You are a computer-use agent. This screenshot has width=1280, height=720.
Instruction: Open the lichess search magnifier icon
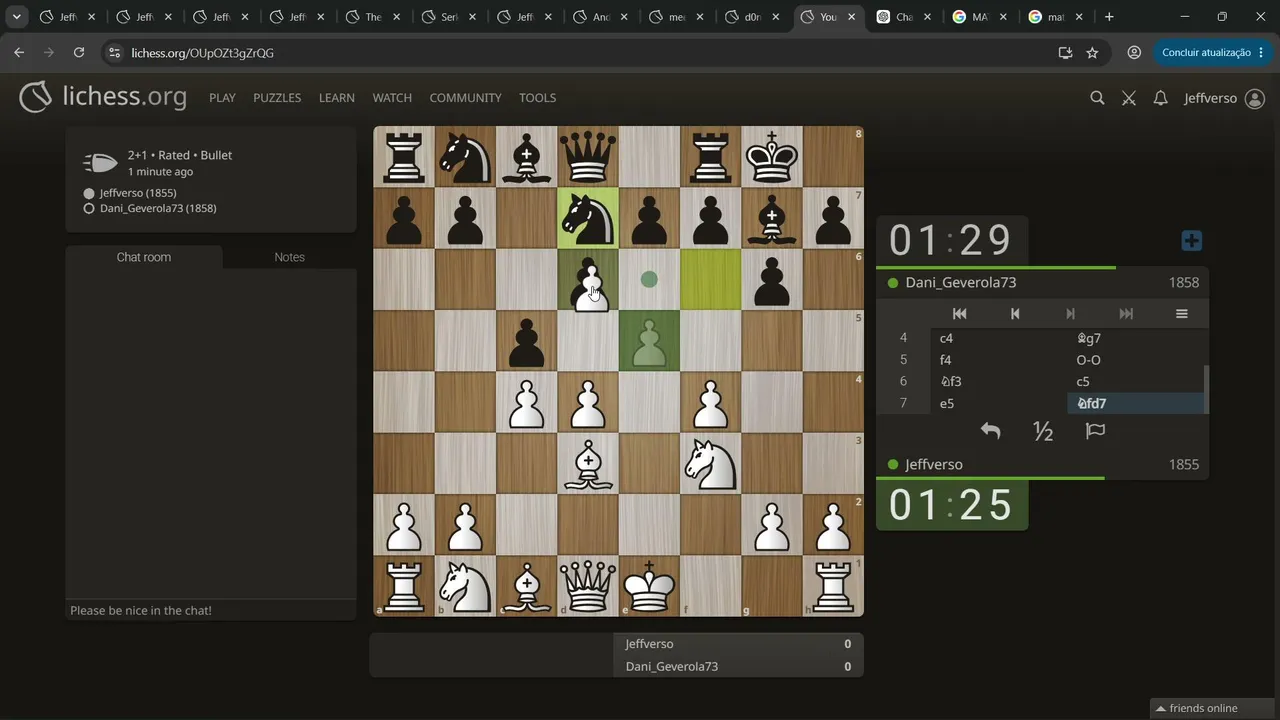[1097, 98]
